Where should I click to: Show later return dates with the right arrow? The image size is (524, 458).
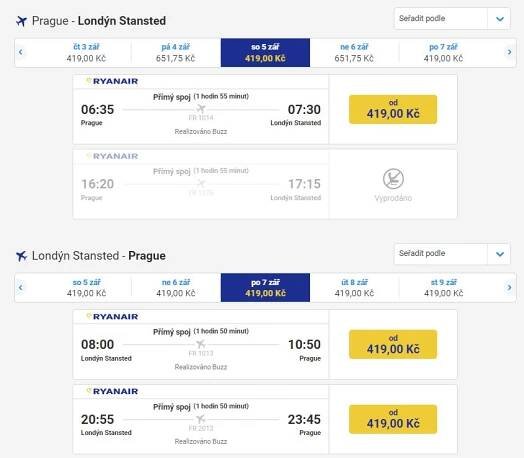[509, 287]
